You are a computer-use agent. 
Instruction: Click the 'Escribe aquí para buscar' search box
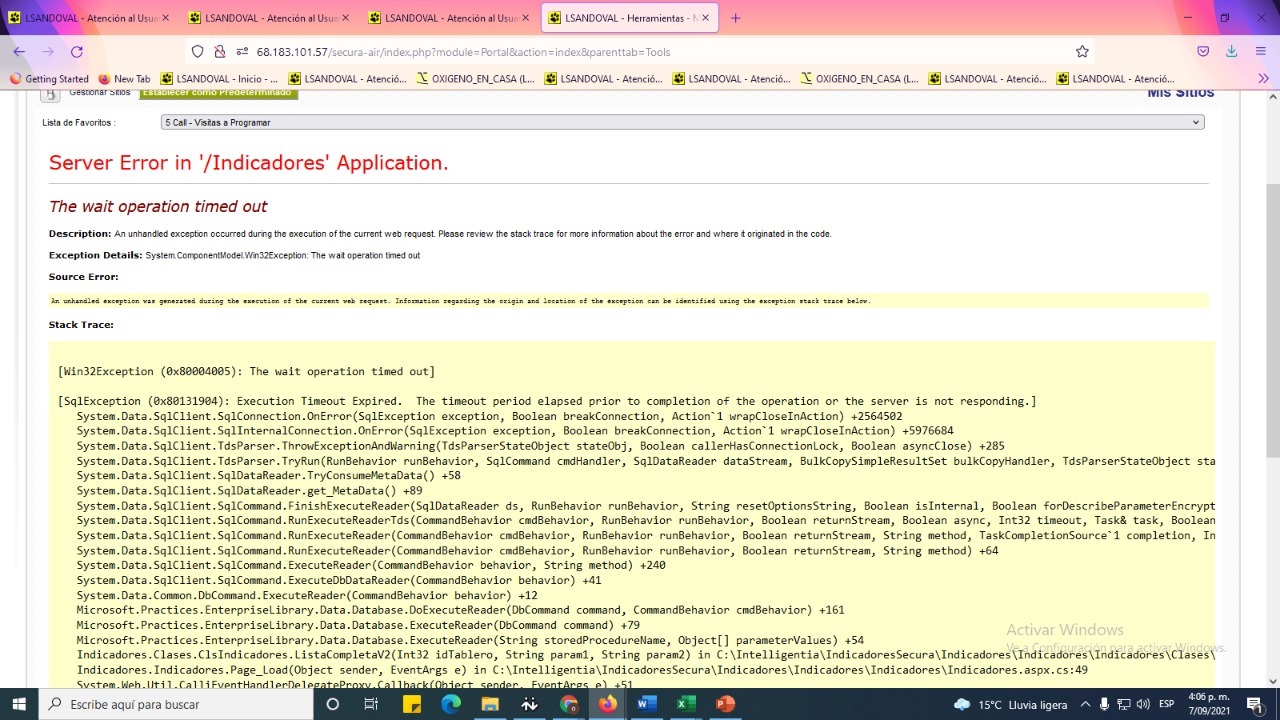175,704
